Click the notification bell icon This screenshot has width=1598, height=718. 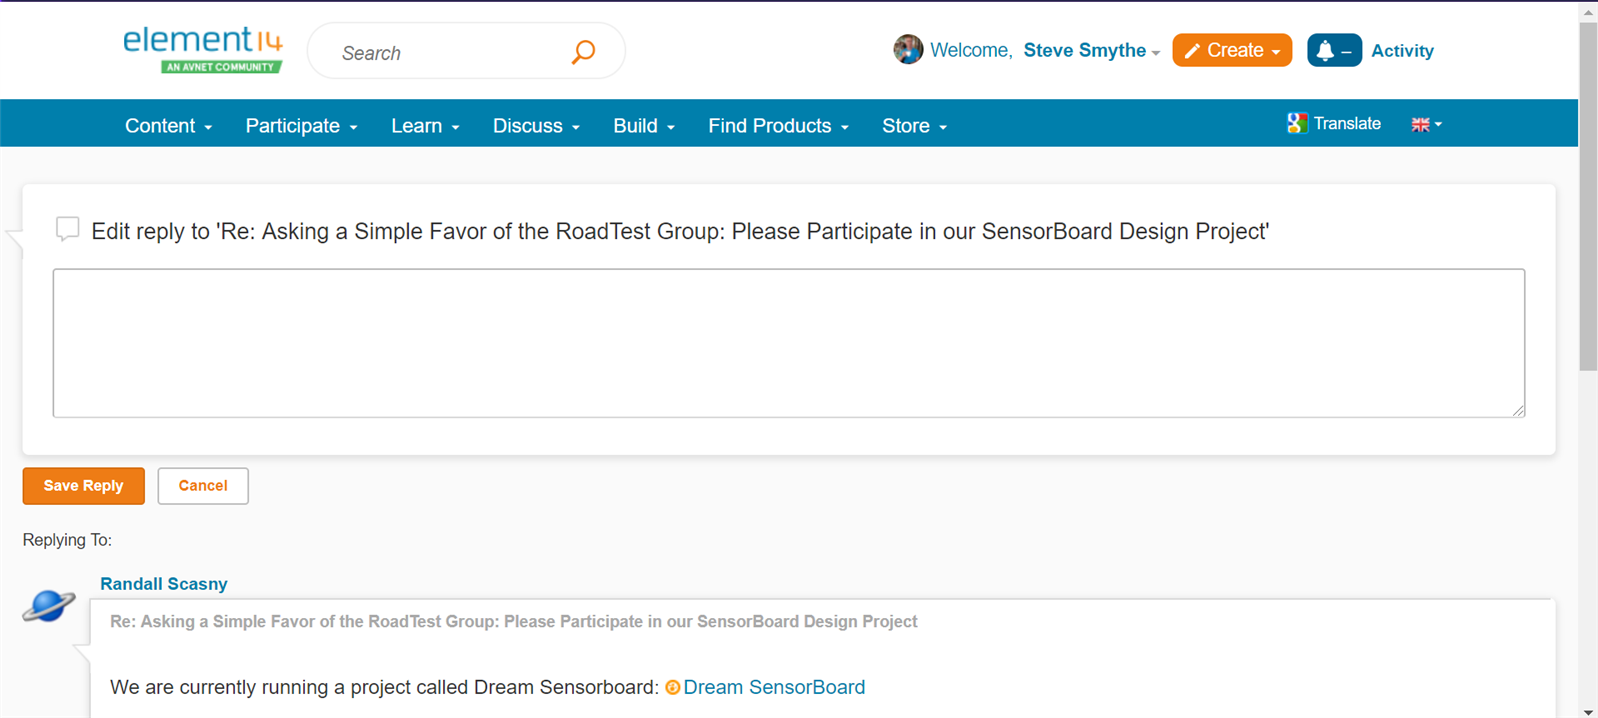click(1325, 51)
